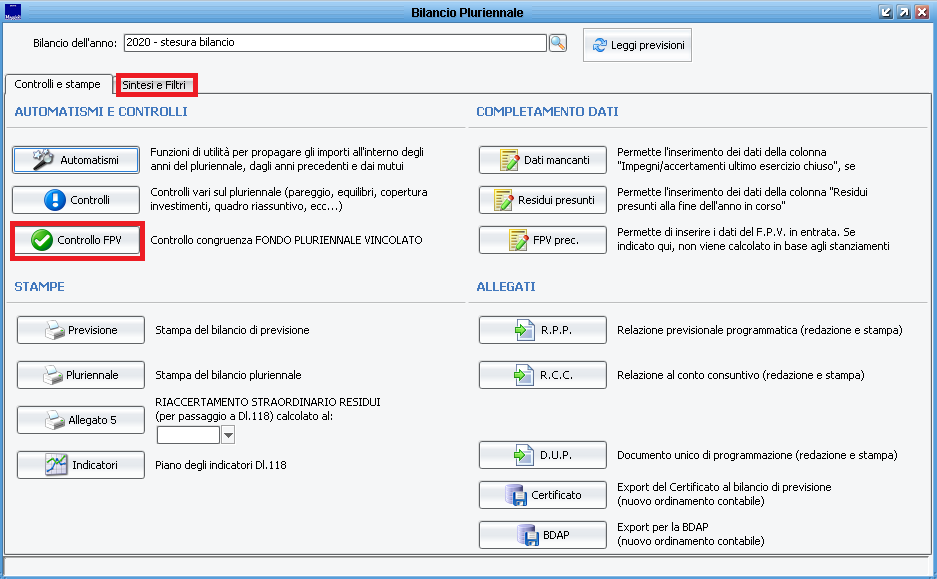Close the Bilancio Pluriennale window

pos(922,12)
